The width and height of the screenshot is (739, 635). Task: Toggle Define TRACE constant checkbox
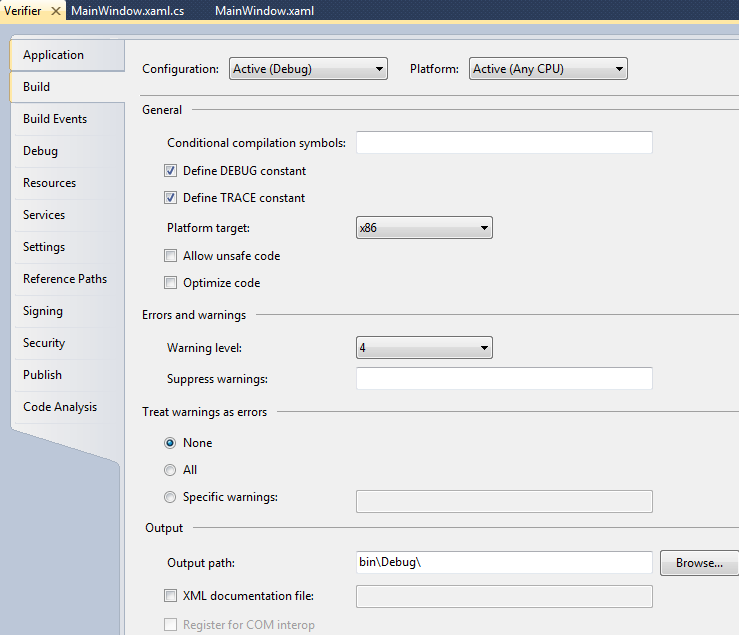pyautogui.click(x=171, y=198)
